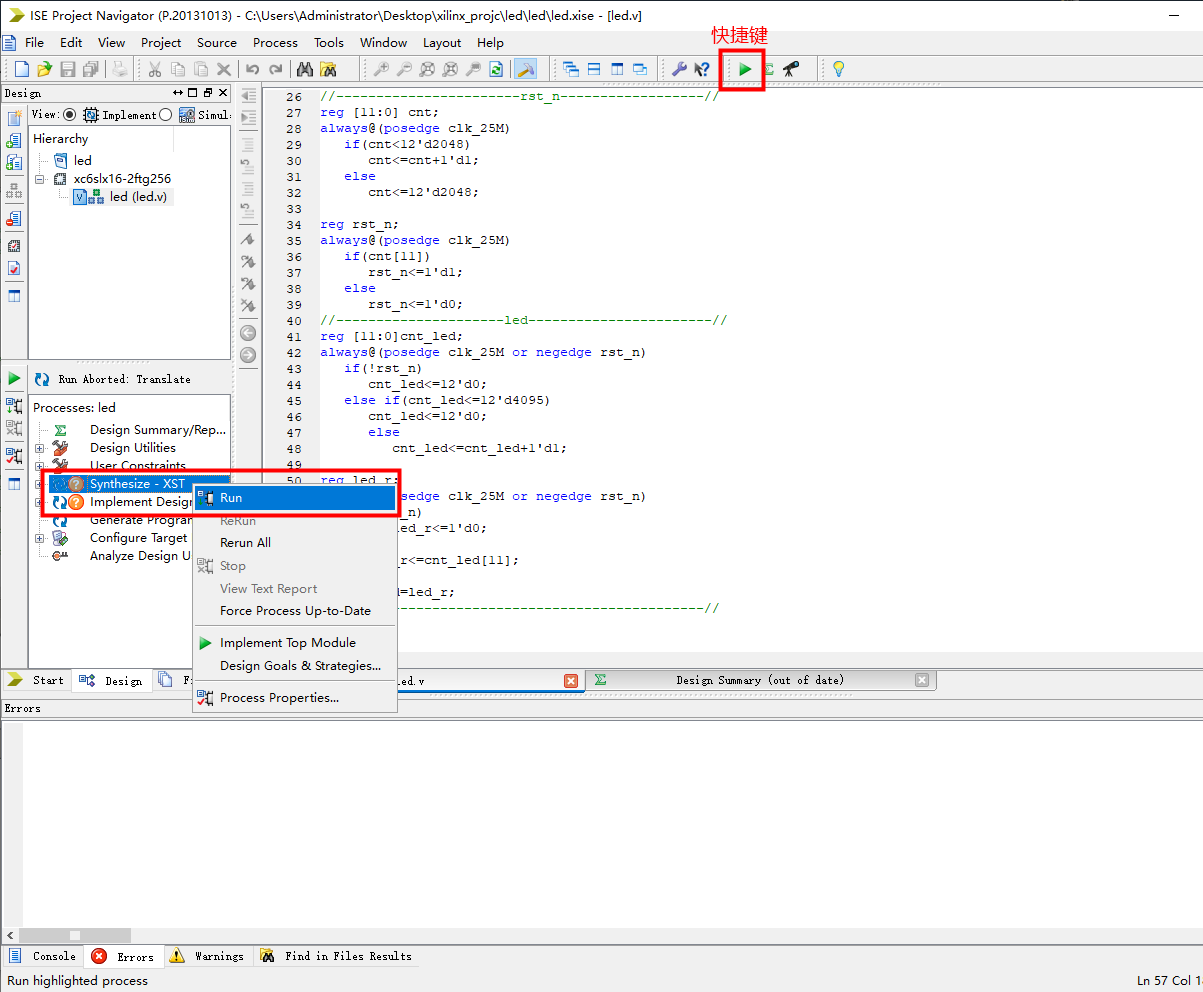Click the green Implement Top Module toolbar button
This screenshot has height=992, width=1203.
745,69
